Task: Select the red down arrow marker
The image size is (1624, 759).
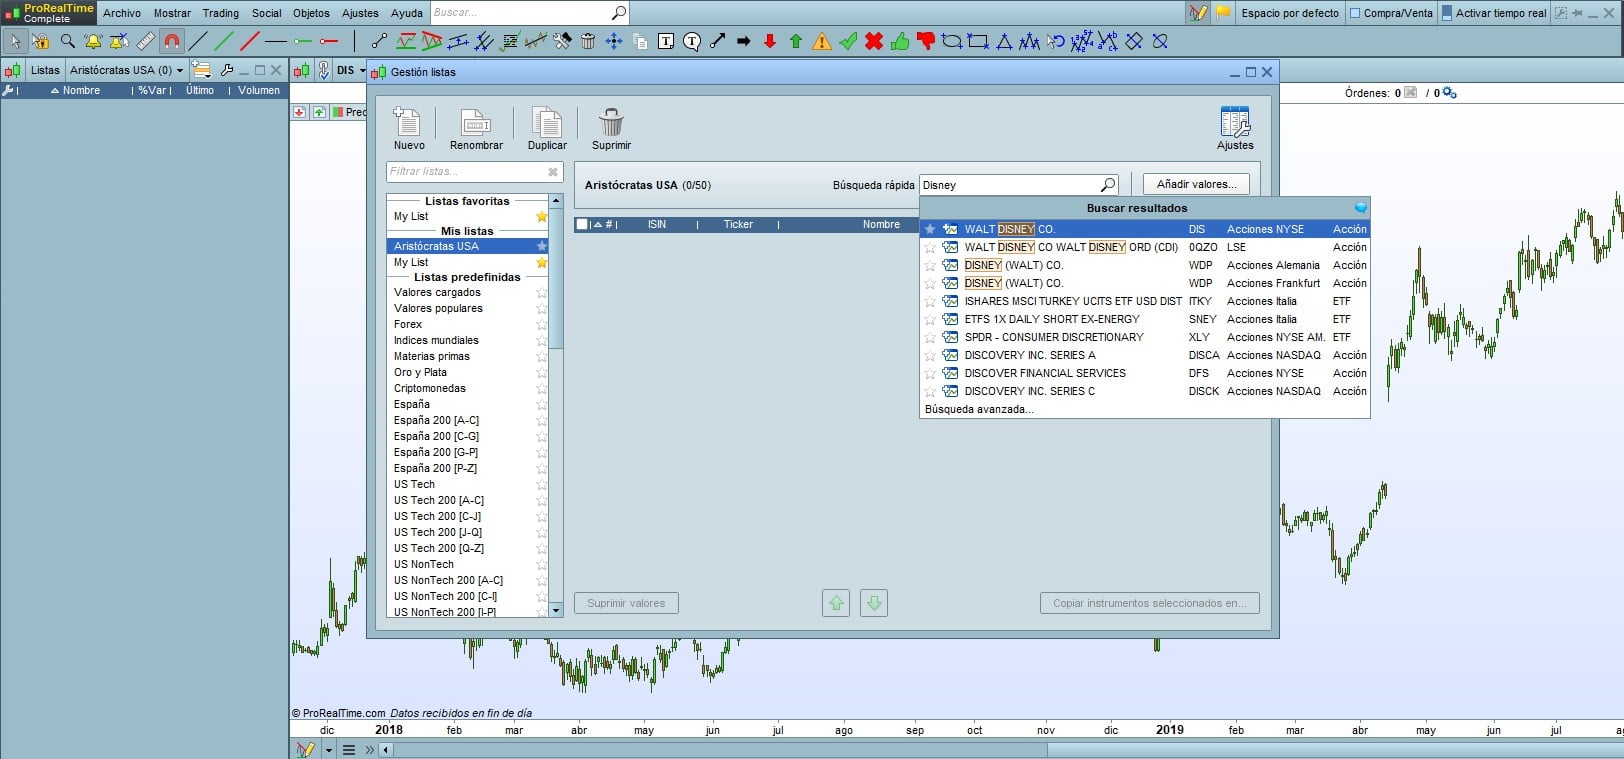Action: pos(770,41)
